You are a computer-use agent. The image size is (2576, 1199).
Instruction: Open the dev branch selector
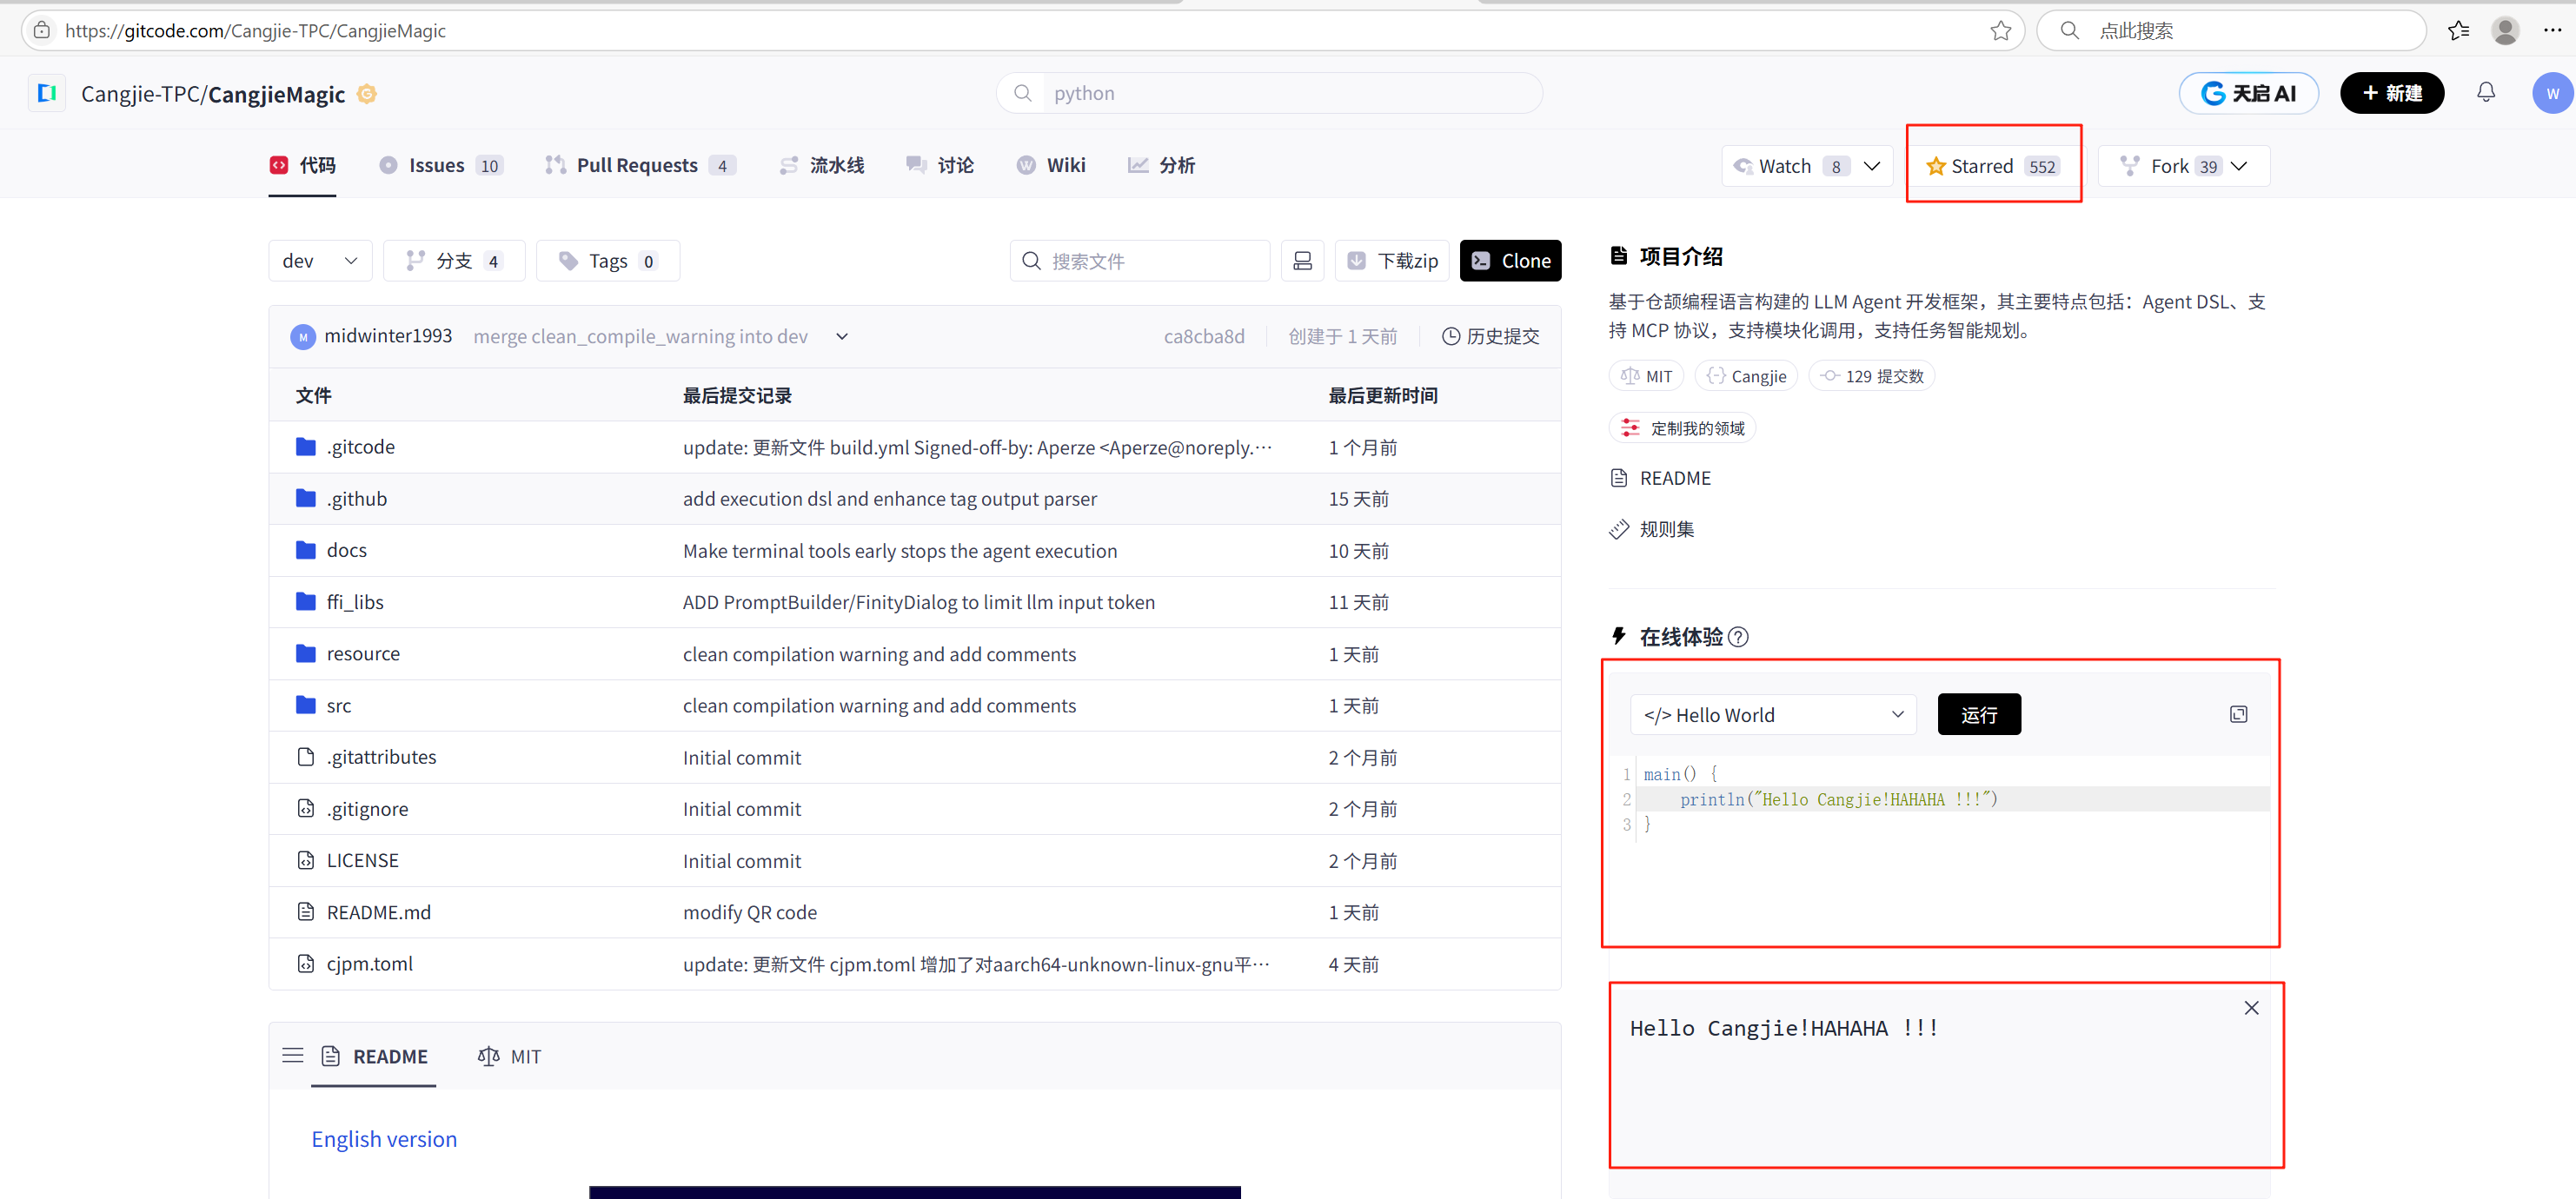click(x=320, y=261)
